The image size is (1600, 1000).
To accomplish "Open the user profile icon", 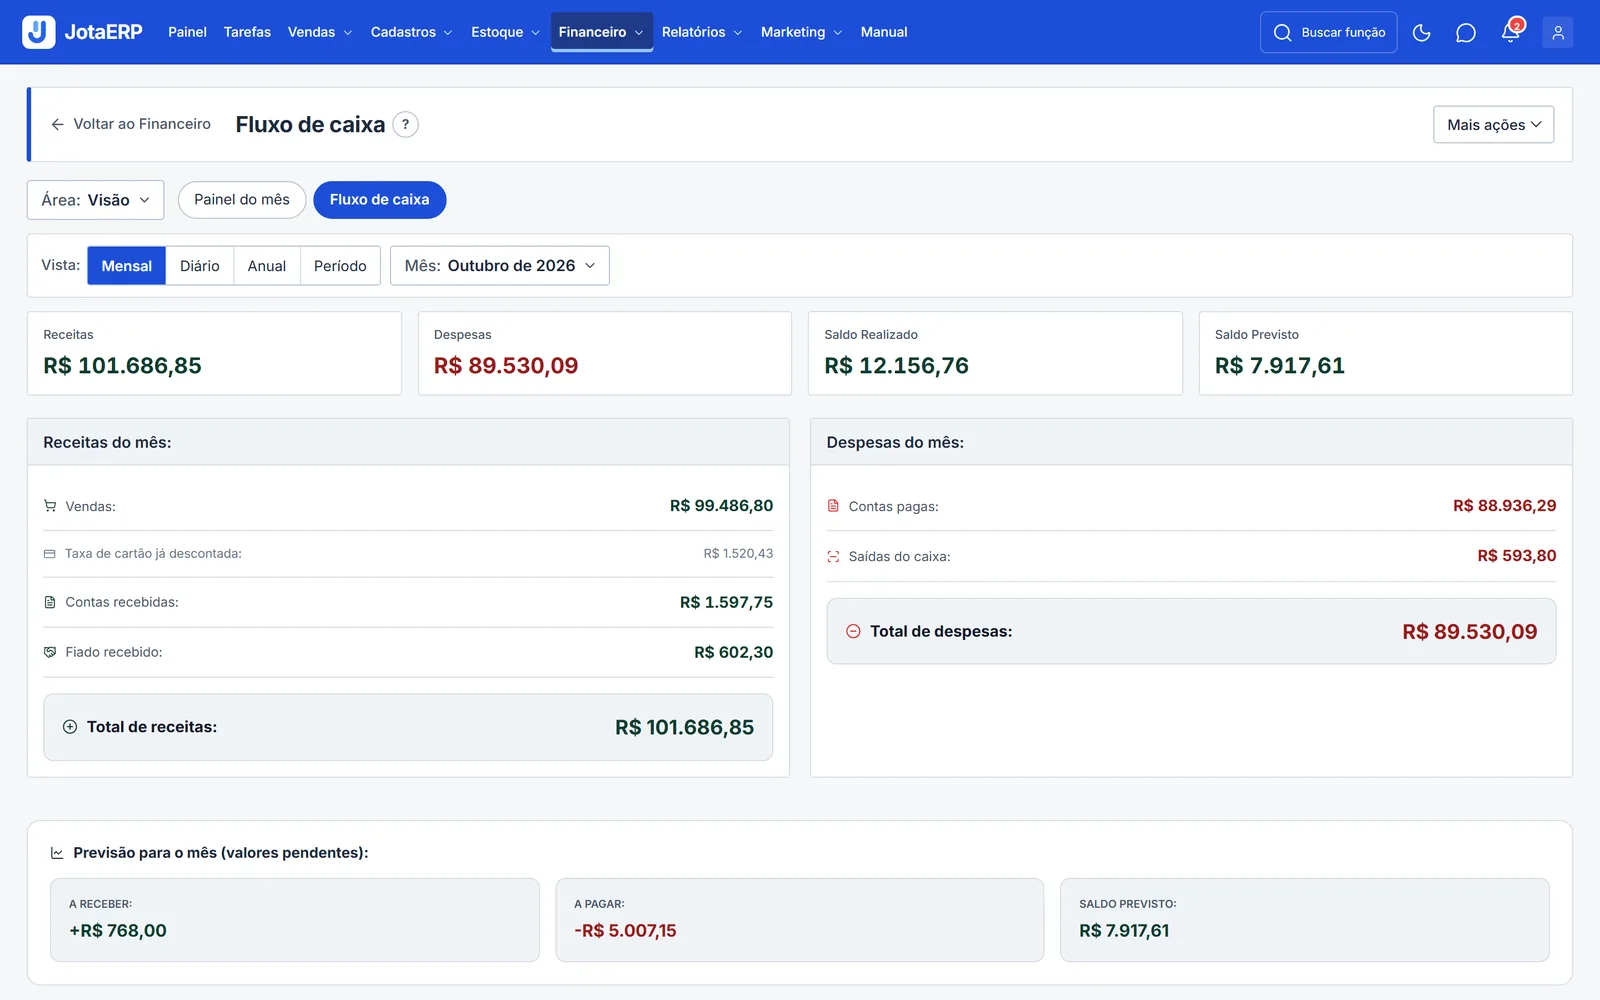I will [x=1557, y=33].
